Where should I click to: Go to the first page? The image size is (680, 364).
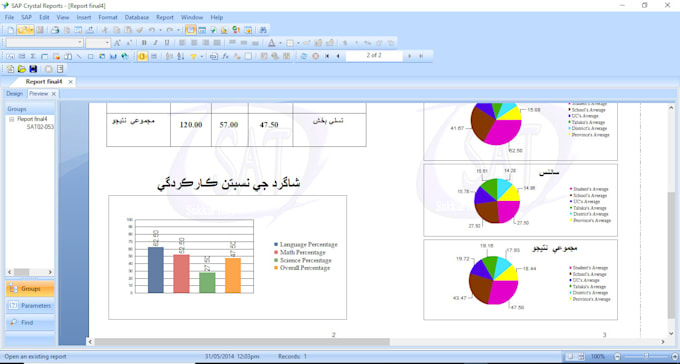tap(327, 56)
